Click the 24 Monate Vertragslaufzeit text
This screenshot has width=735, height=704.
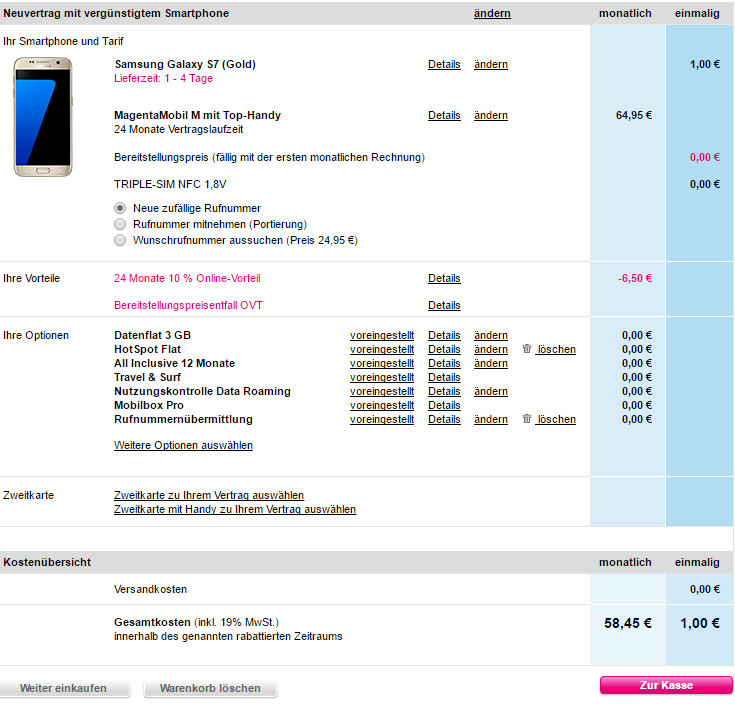[179, 129]
